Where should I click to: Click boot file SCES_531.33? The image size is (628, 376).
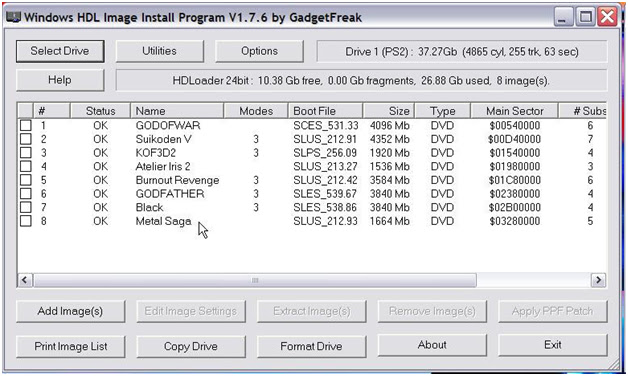(x=326, y=125)
